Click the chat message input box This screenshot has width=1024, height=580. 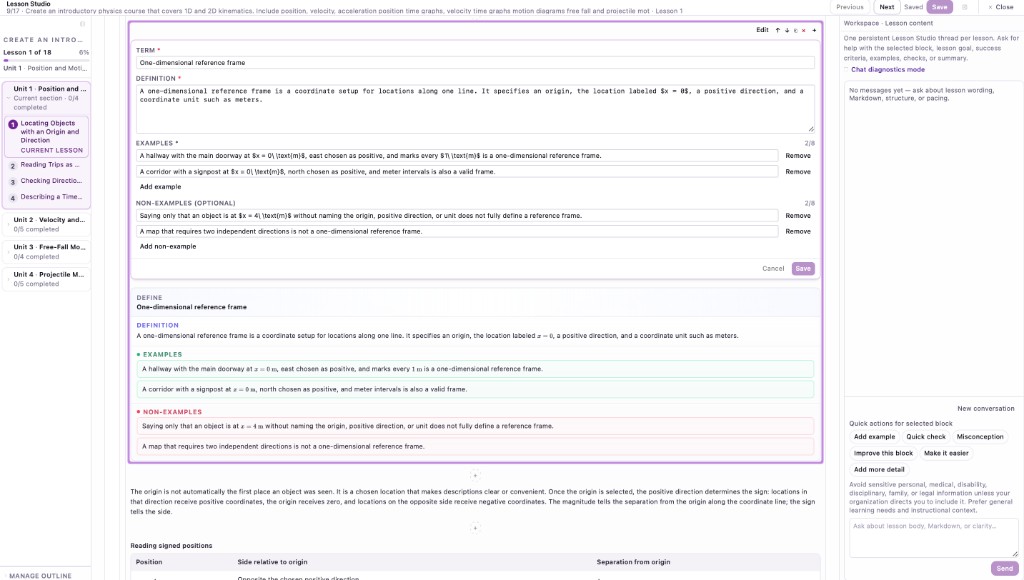pyautogui.click(x=933, y=538)
